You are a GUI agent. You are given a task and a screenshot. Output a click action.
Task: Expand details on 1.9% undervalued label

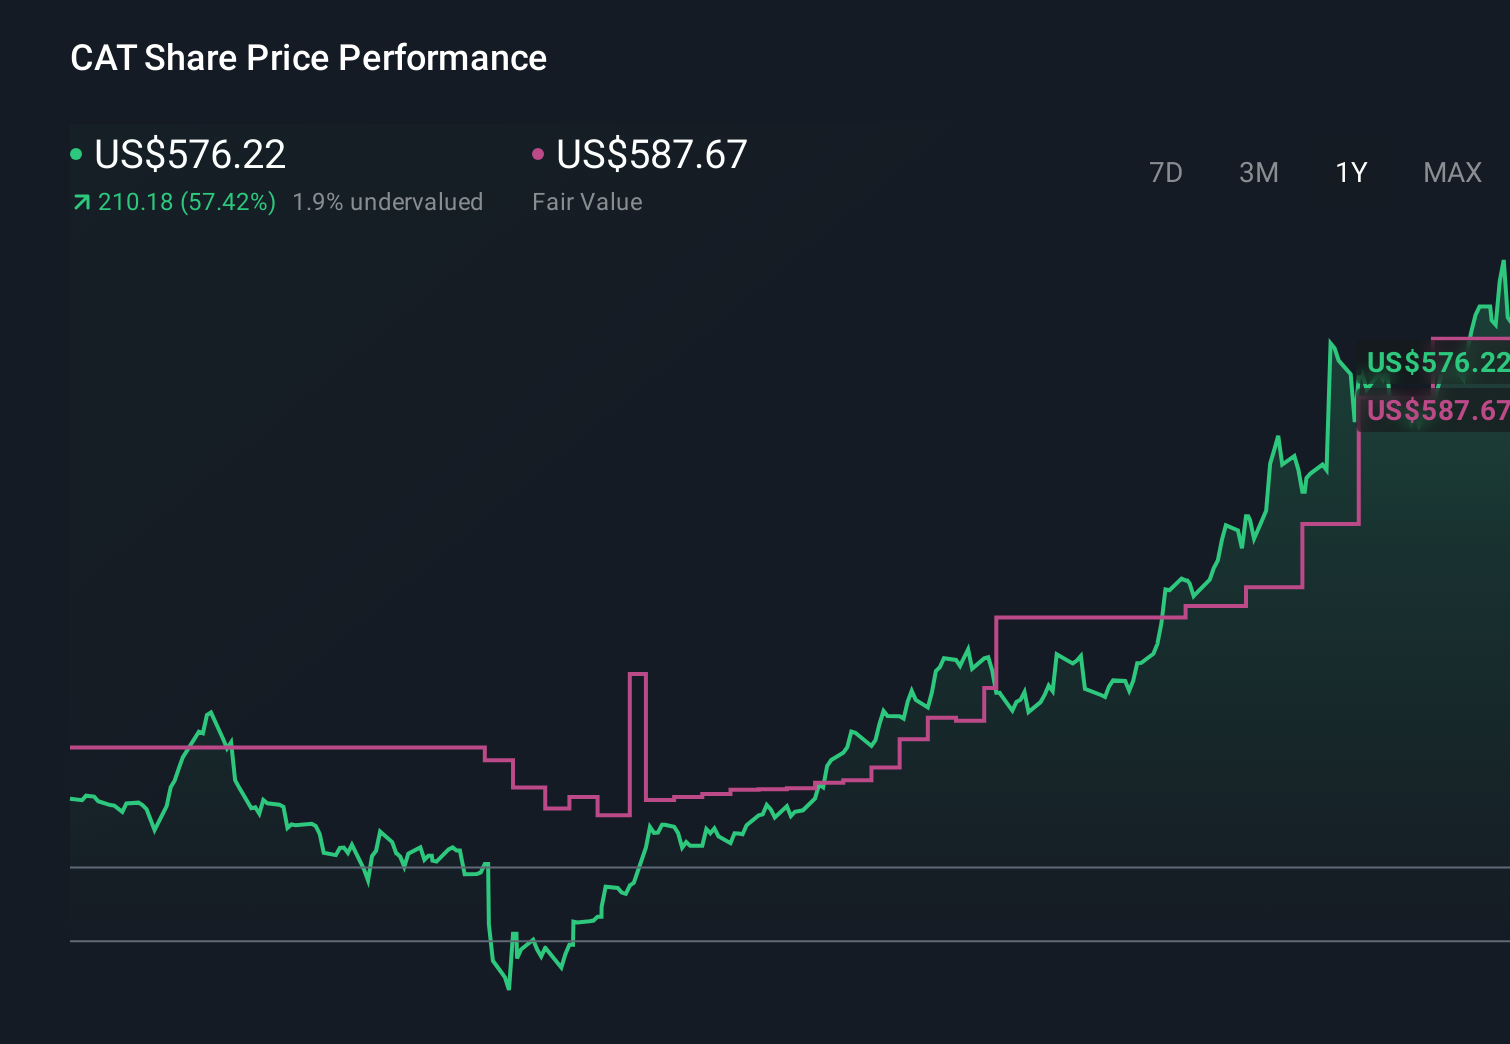click(388, 201)
